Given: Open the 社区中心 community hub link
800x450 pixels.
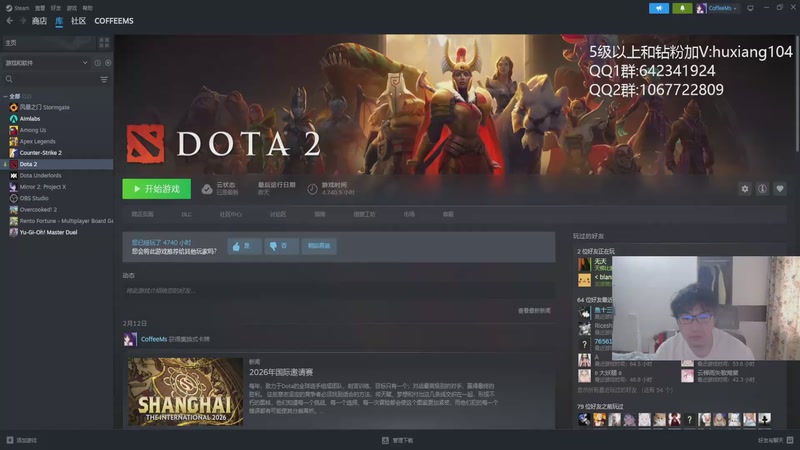Looking at the screenshot, I should [x=231, y=214].
